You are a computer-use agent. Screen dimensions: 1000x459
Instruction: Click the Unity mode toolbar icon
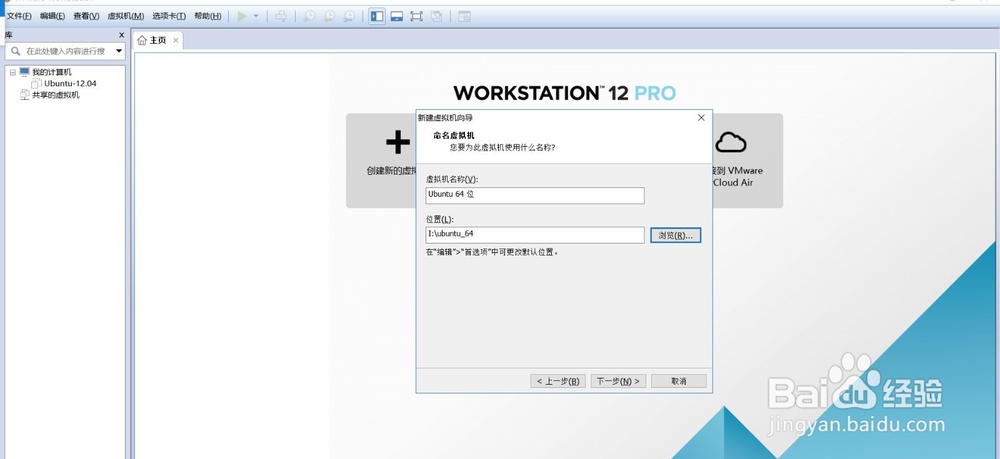(437, 16)
